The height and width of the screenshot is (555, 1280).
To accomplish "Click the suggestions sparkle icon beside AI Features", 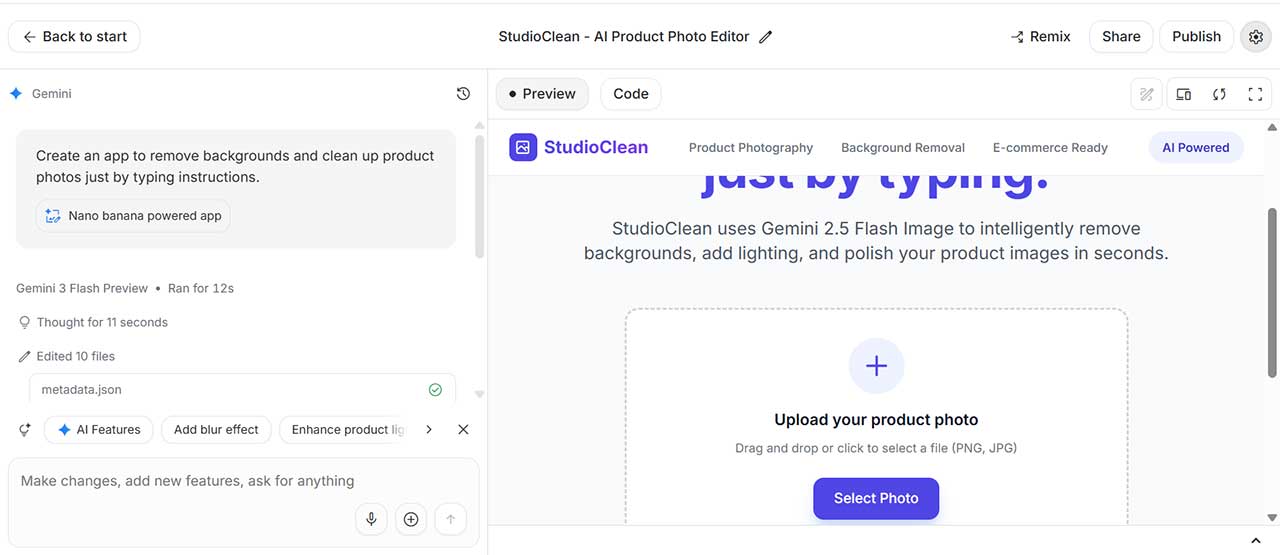I will pos(25,430).
